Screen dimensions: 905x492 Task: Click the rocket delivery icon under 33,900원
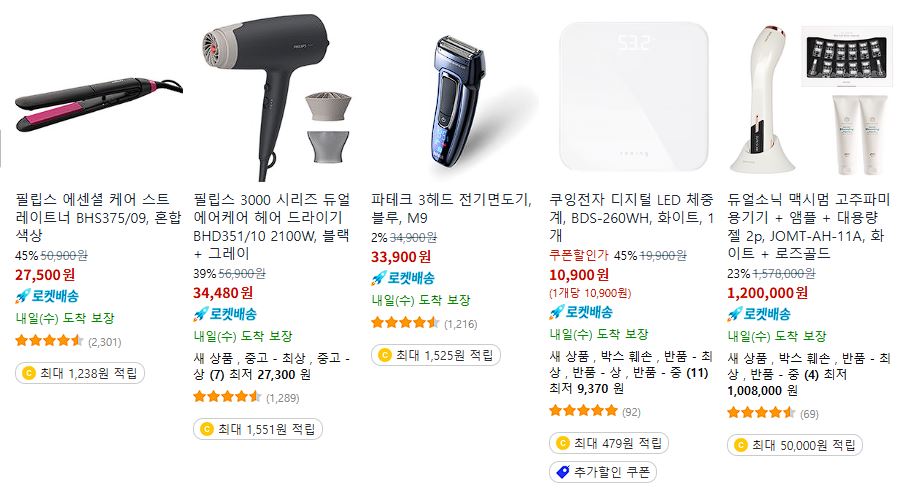tap(378, 279)
